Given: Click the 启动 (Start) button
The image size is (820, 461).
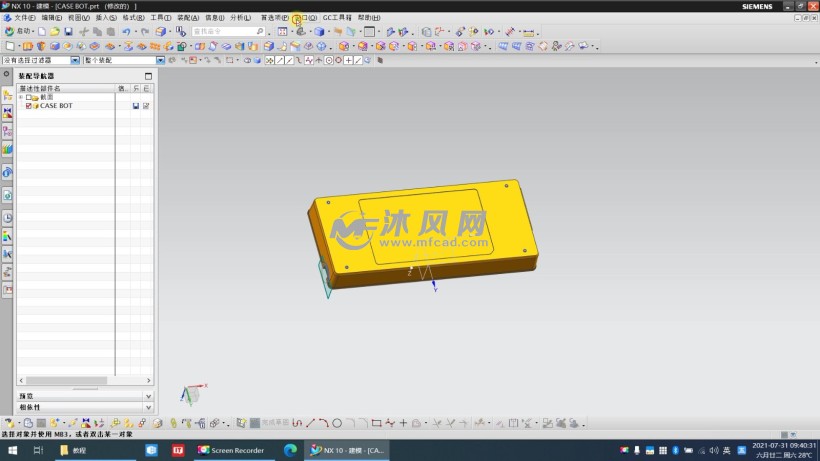Looking at the screenshot, I should click(19, 31).
